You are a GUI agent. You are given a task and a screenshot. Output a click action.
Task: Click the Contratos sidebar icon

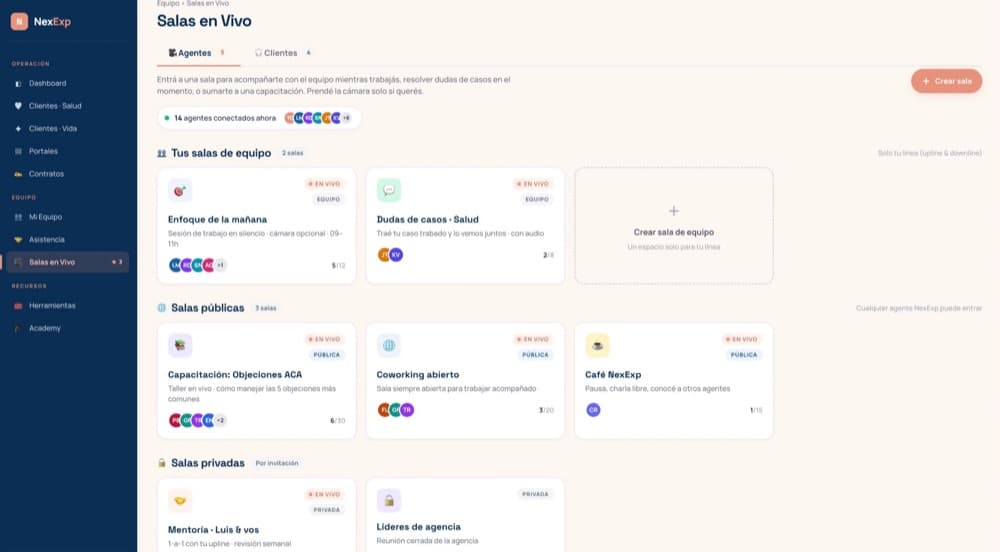click(18, 174)
